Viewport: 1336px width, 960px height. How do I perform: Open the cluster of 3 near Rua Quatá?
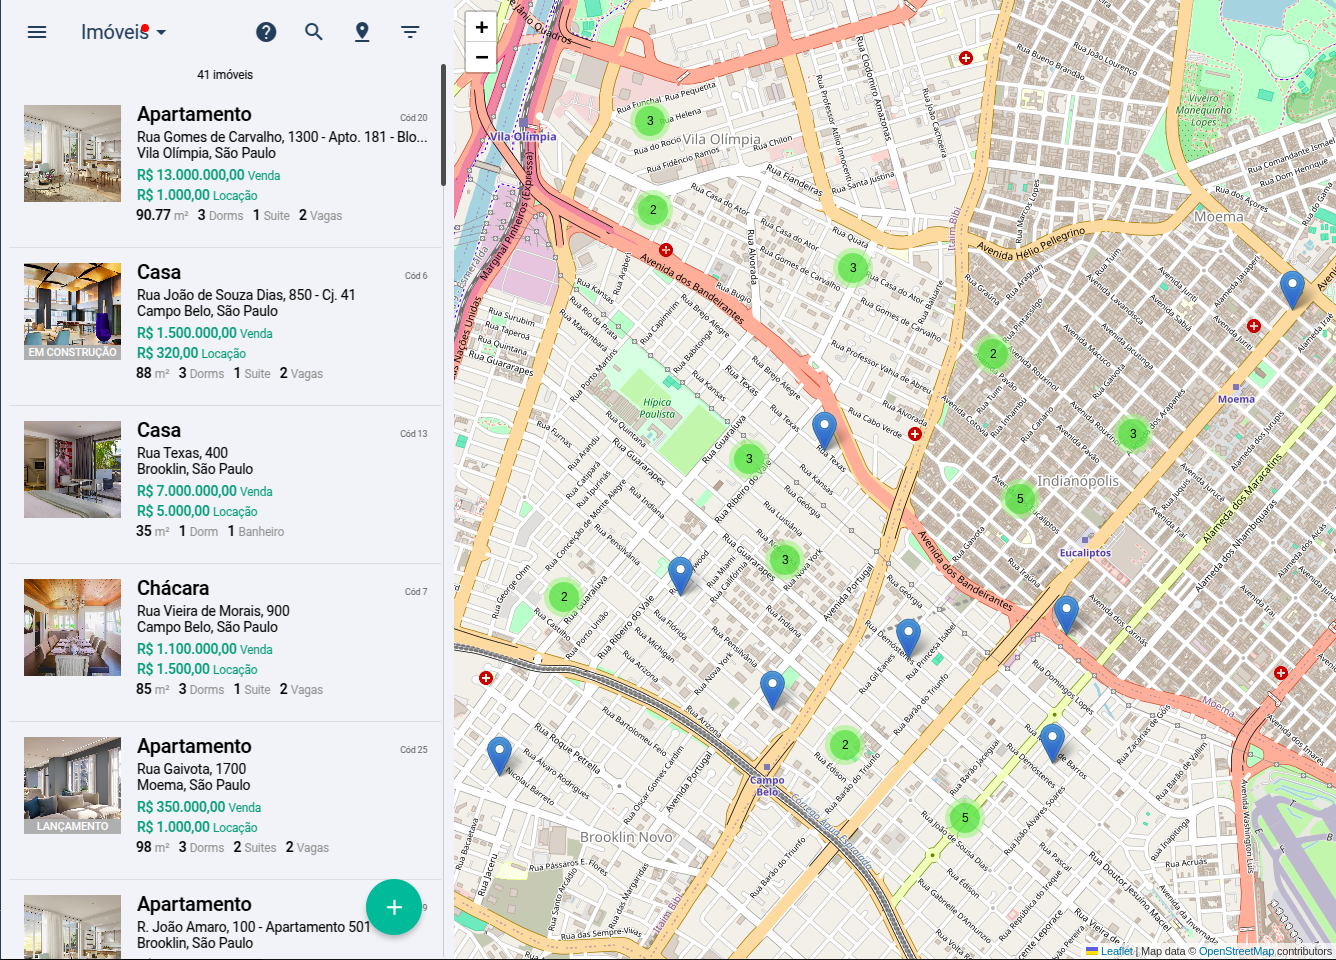pos(853,268)
